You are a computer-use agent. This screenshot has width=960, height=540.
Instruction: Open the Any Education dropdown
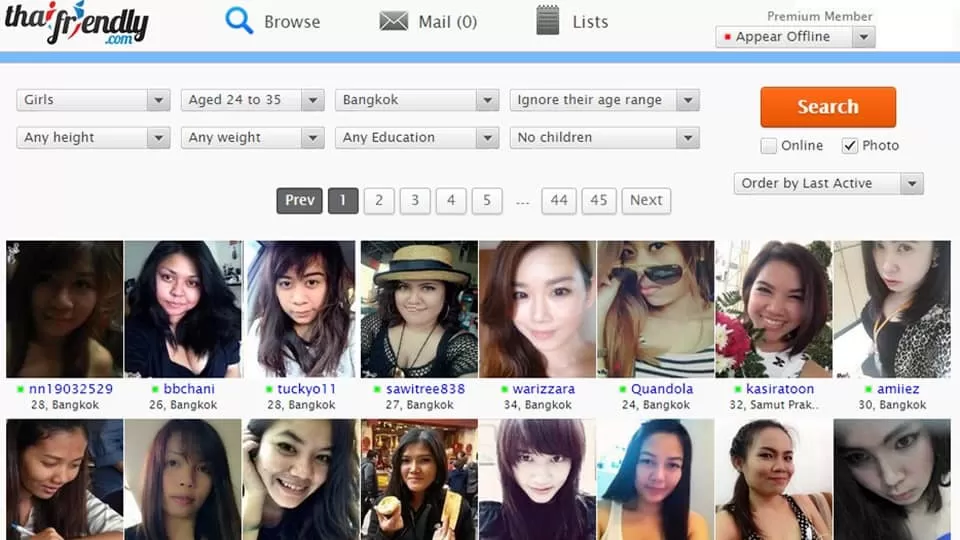(416, 138)
